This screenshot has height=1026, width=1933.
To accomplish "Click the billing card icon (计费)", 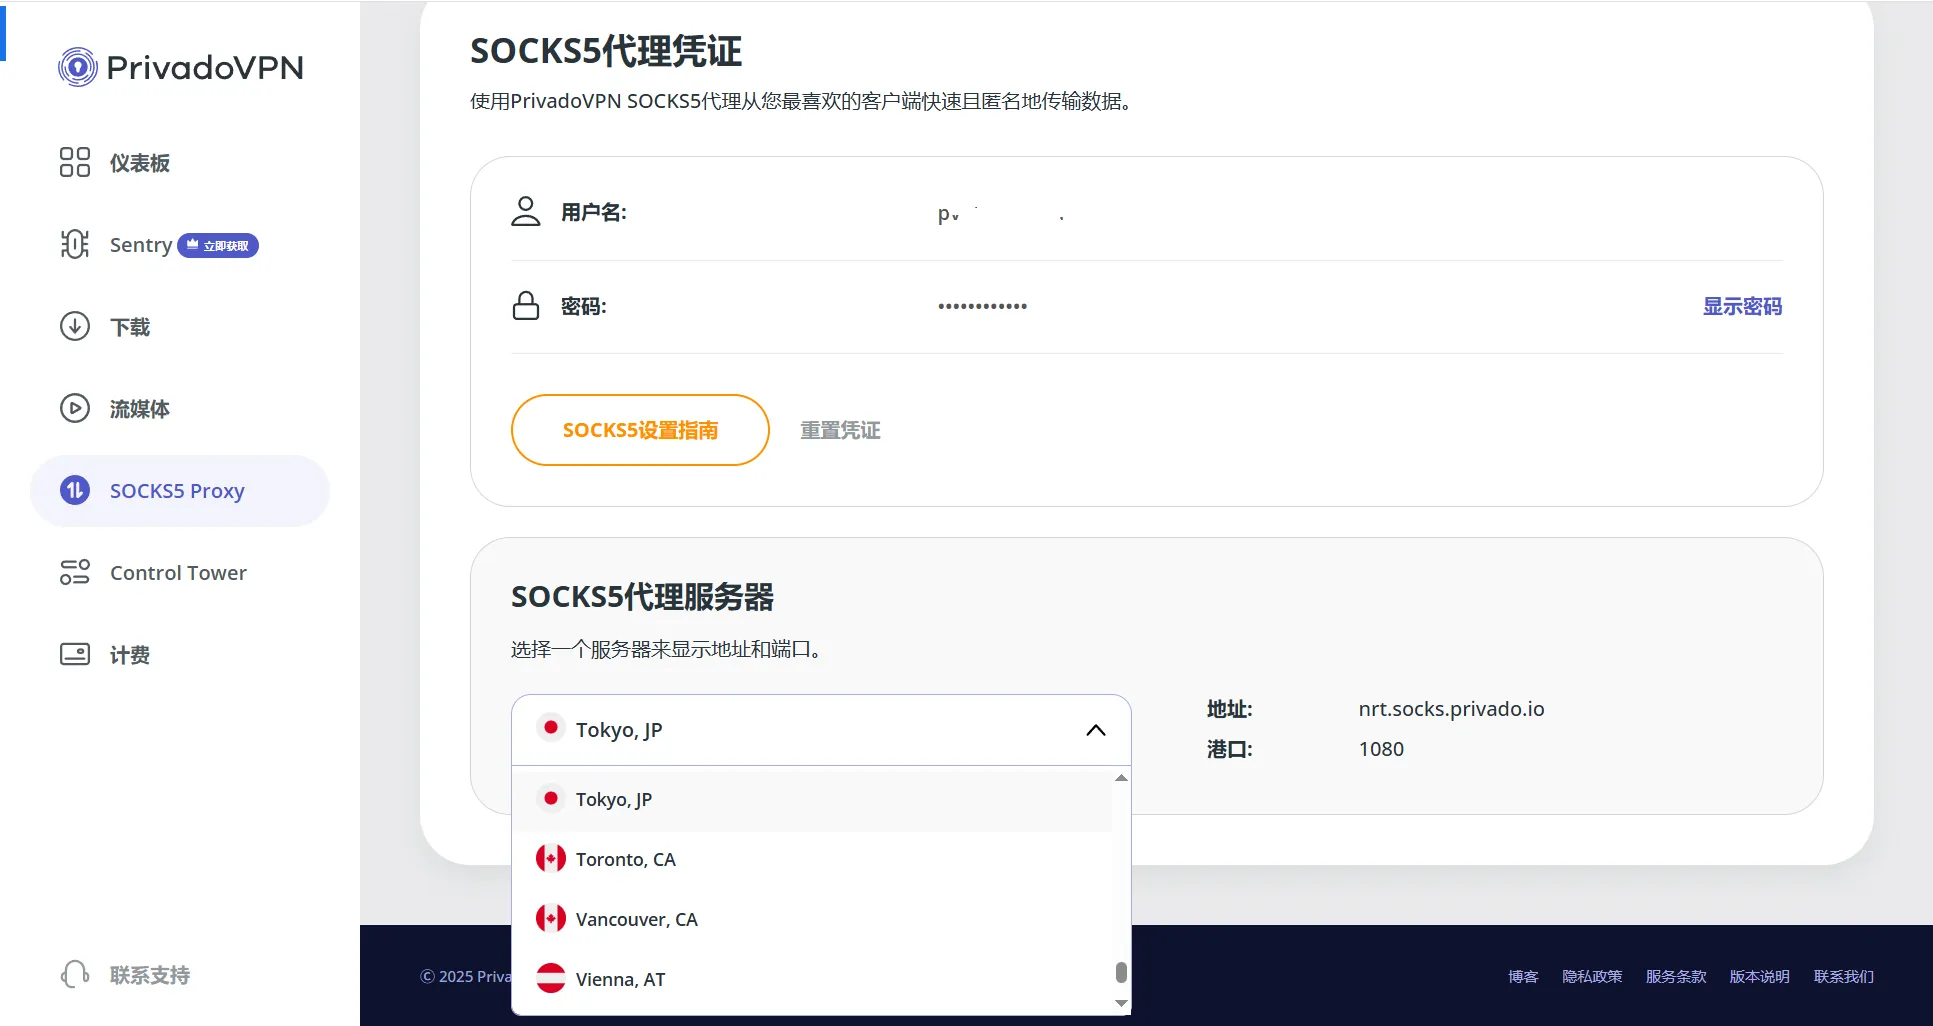I will click(x=75, y=654).
